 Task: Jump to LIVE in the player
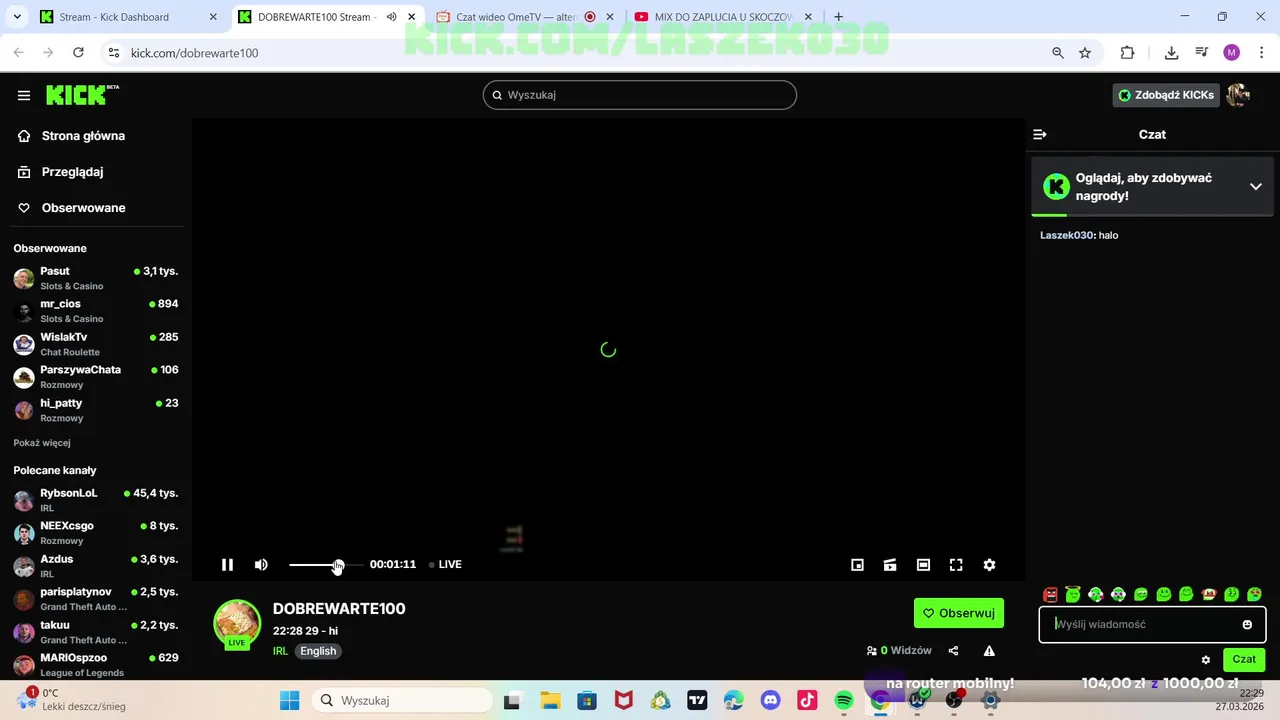[x=445, y=565]
